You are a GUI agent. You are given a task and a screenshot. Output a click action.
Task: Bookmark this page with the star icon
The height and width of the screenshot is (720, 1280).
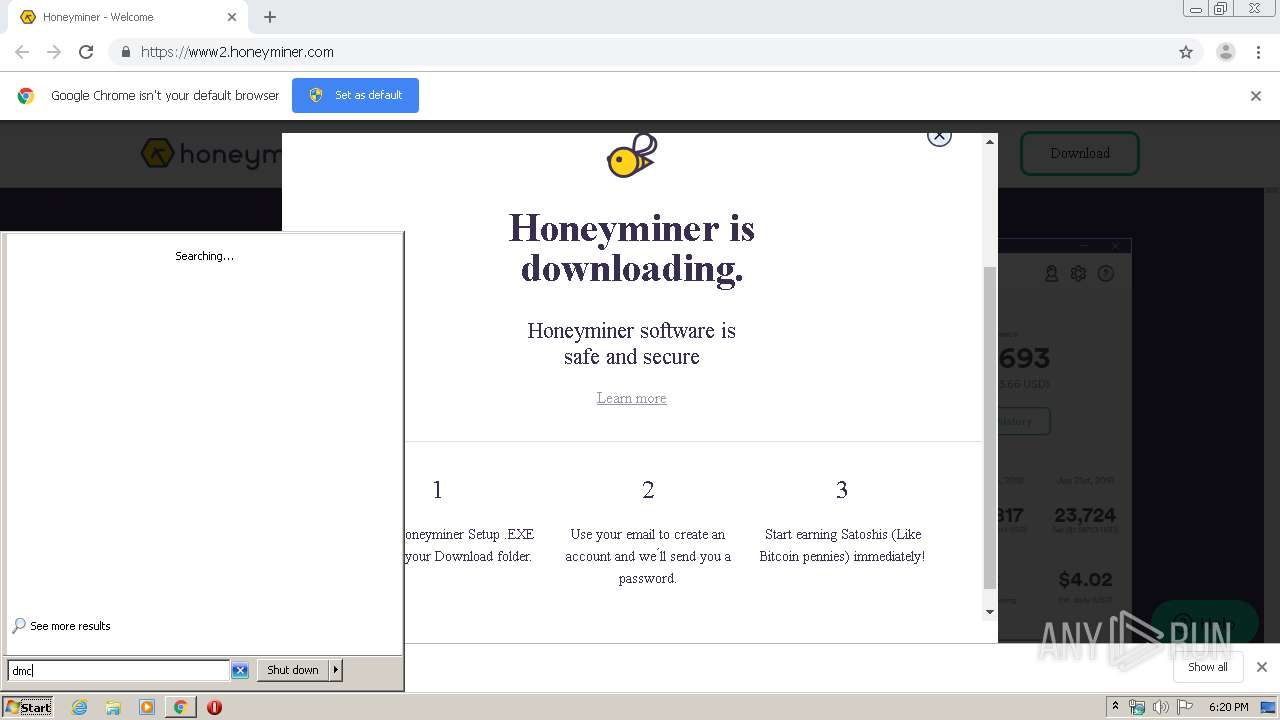tap(1186, 52)
